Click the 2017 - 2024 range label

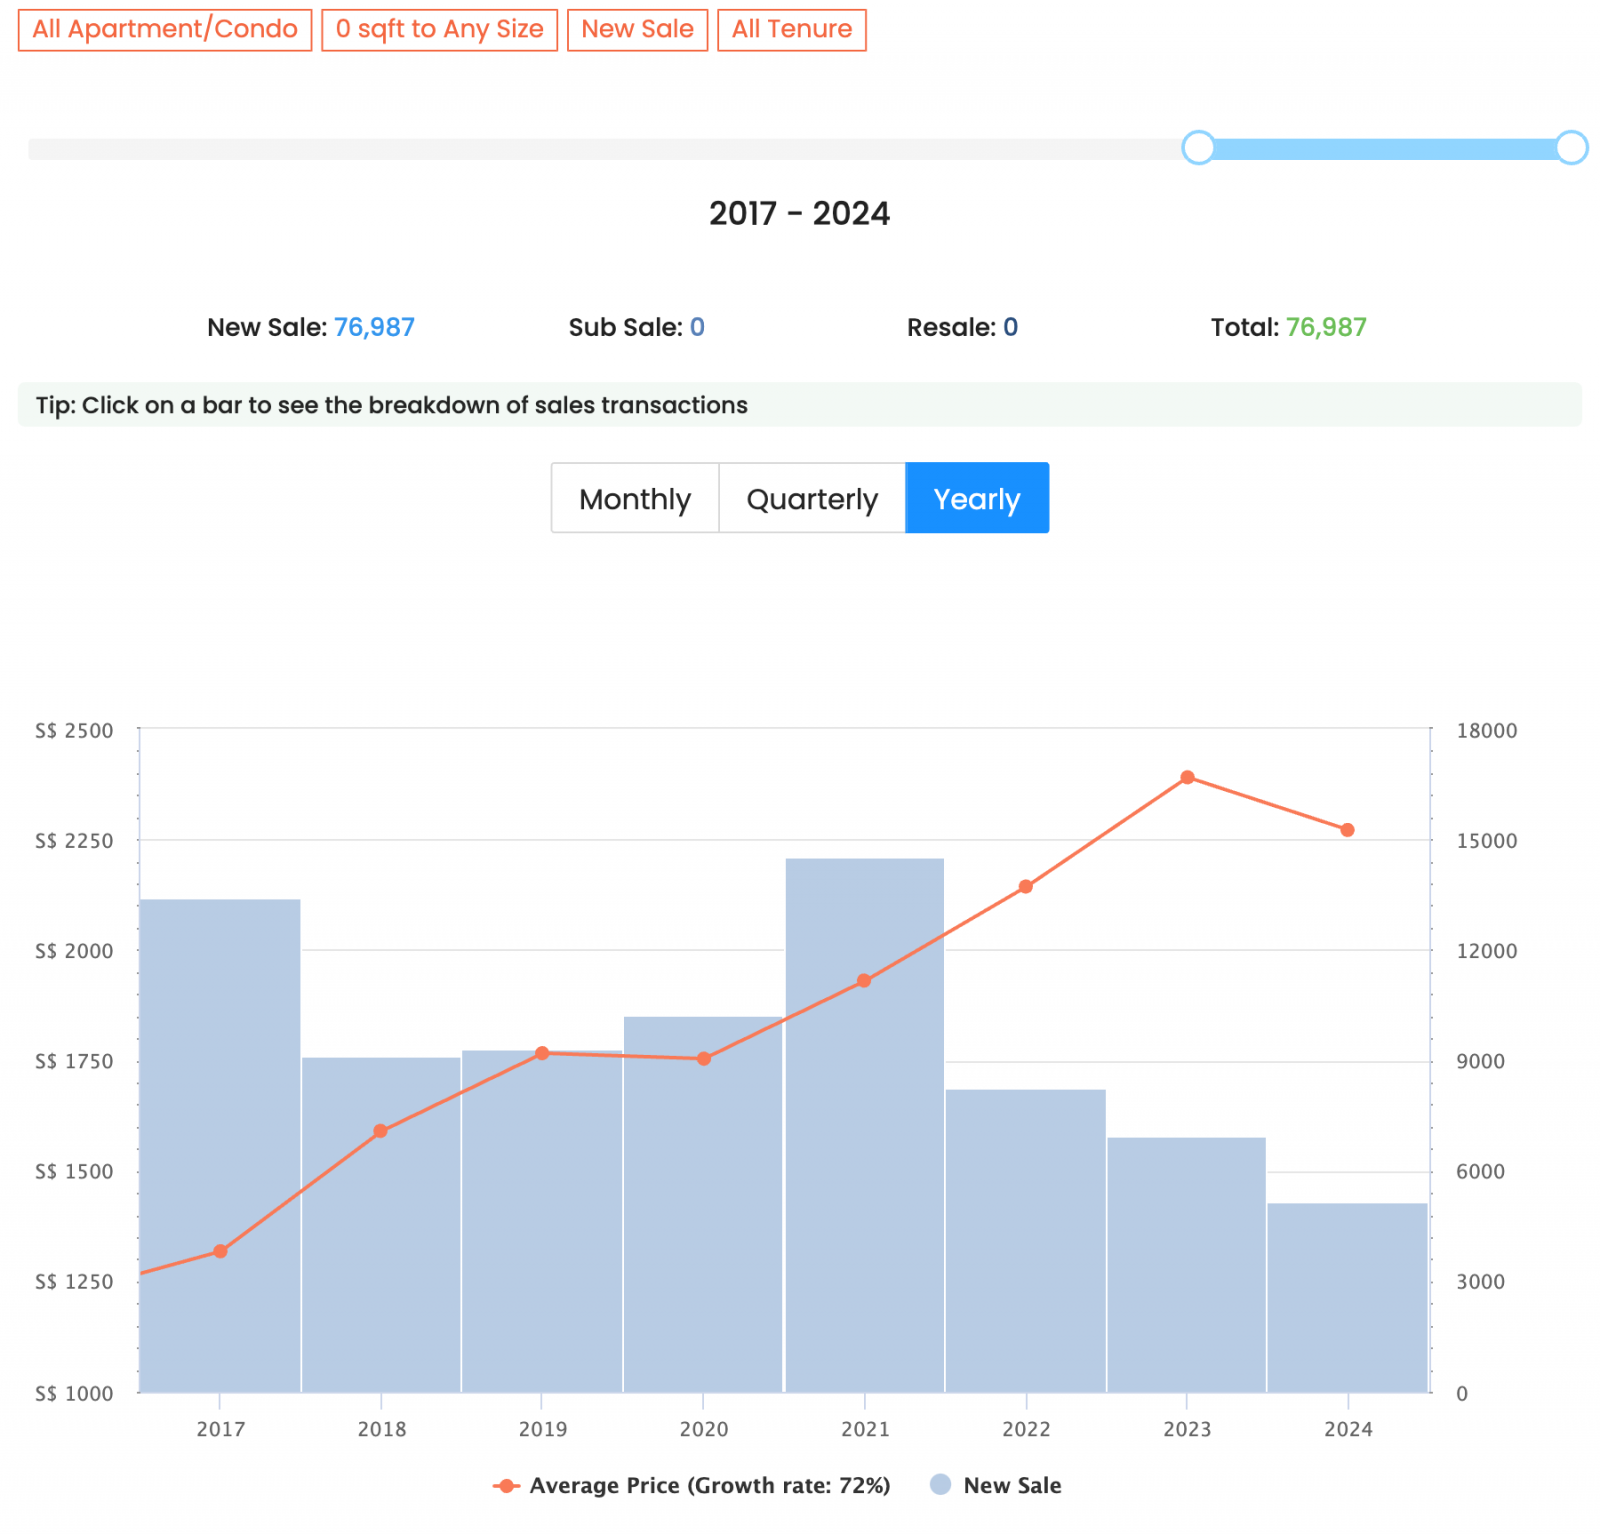point(799,213)
